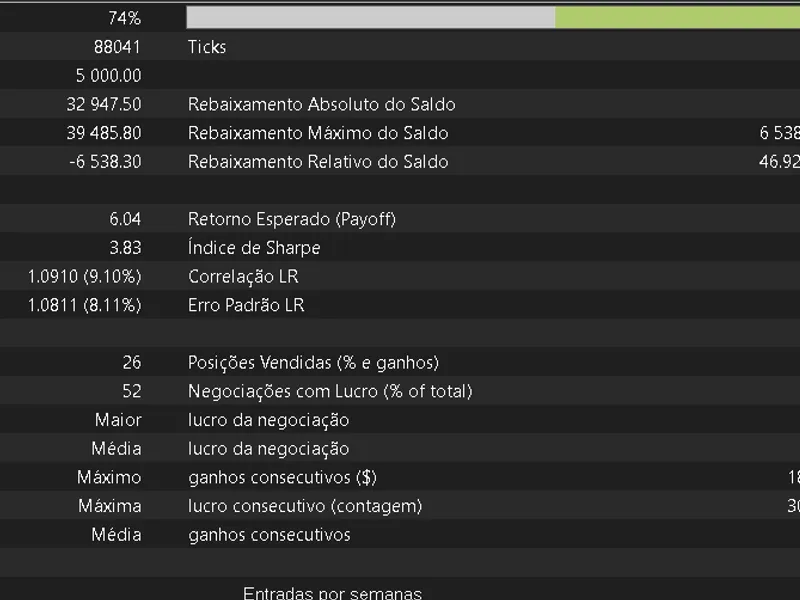Screen dimensions: 800x600
Task: Click the Negociações com Lucro (% of total) label
Action: tap(330, 391)
